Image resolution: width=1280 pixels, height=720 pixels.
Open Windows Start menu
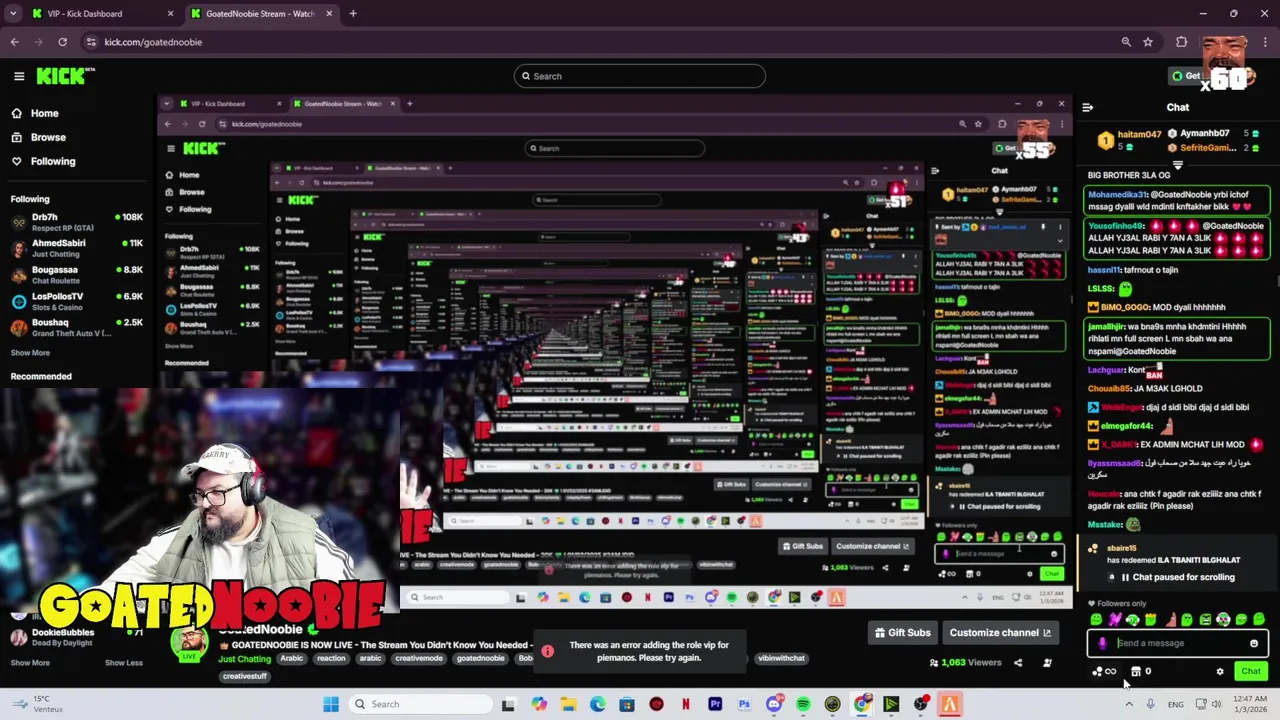pos(331,704)
